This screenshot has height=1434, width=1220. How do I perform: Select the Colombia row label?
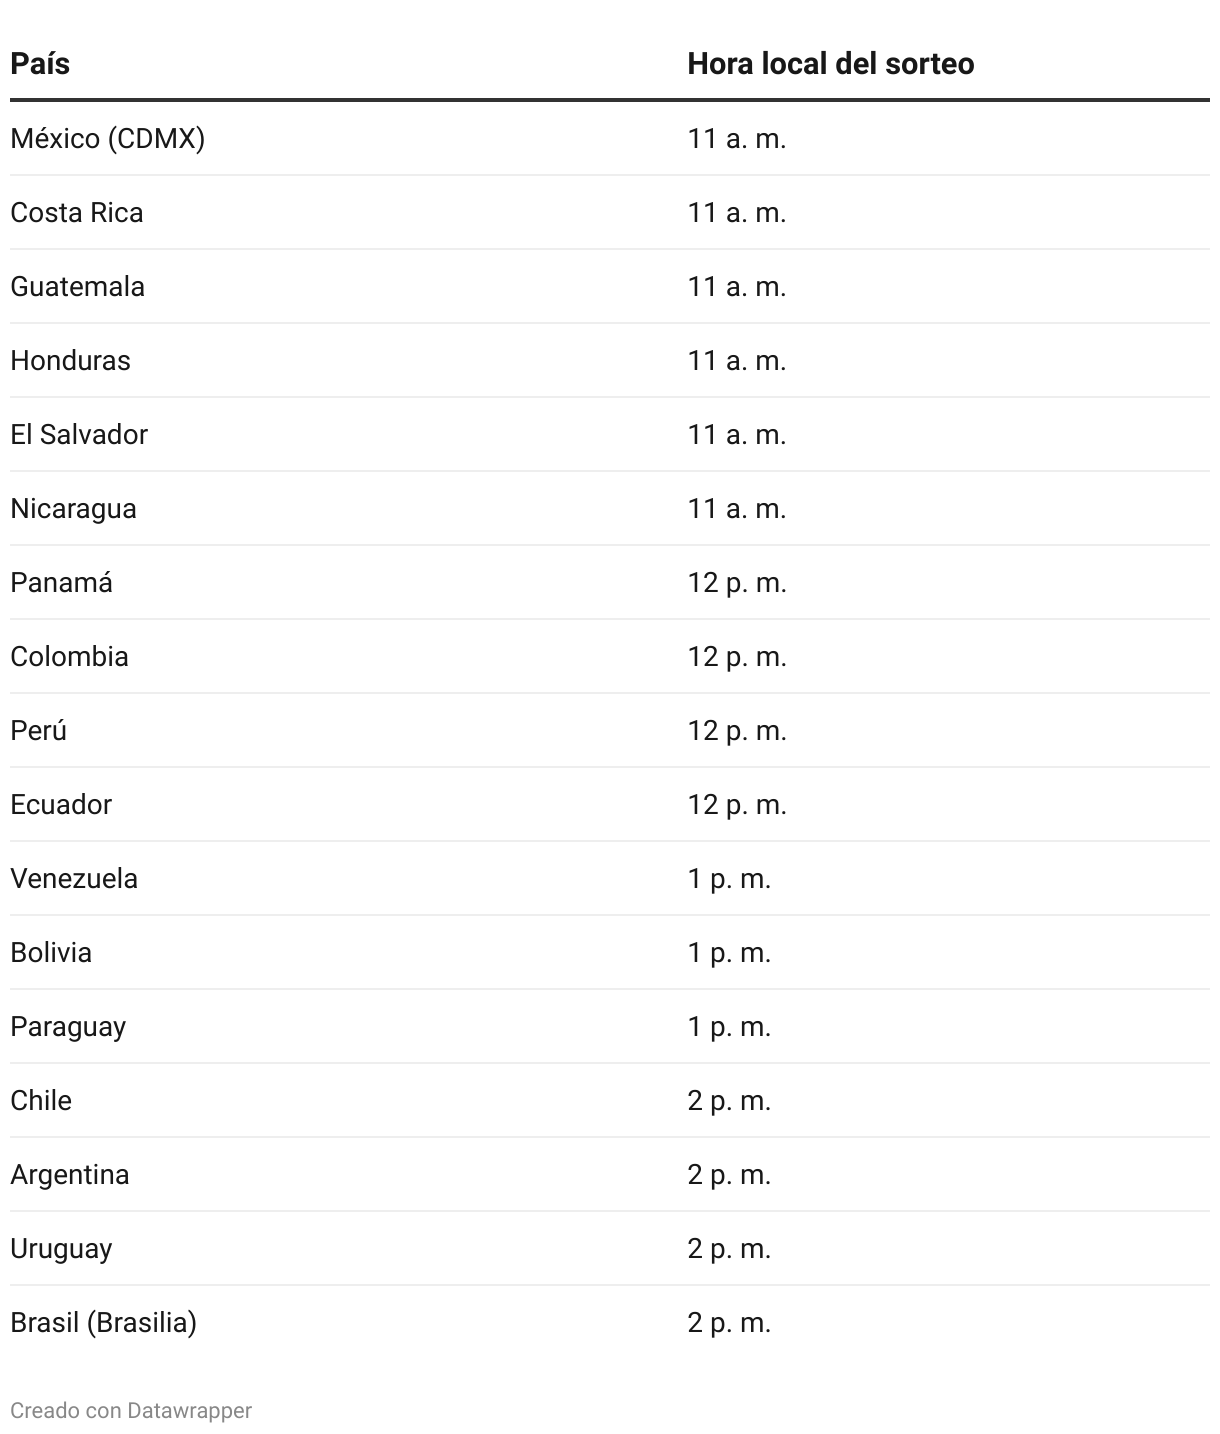[x=69, y=656]
